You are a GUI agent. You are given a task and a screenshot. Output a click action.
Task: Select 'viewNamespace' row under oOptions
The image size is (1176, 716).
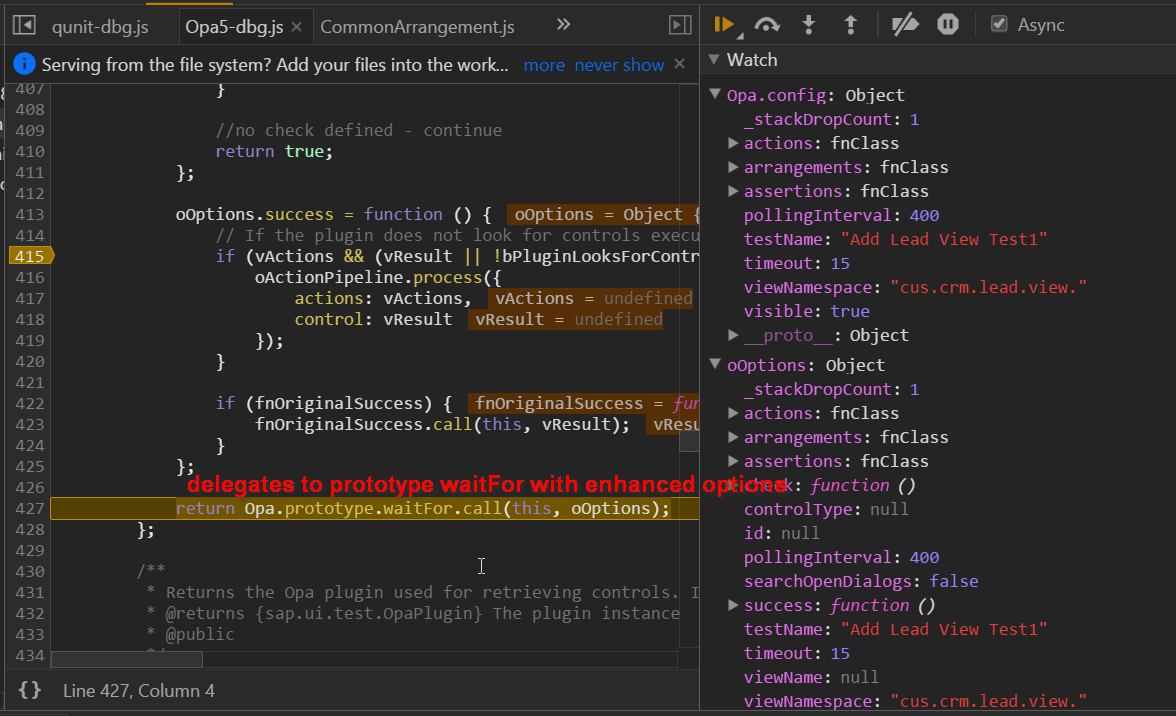915,701
